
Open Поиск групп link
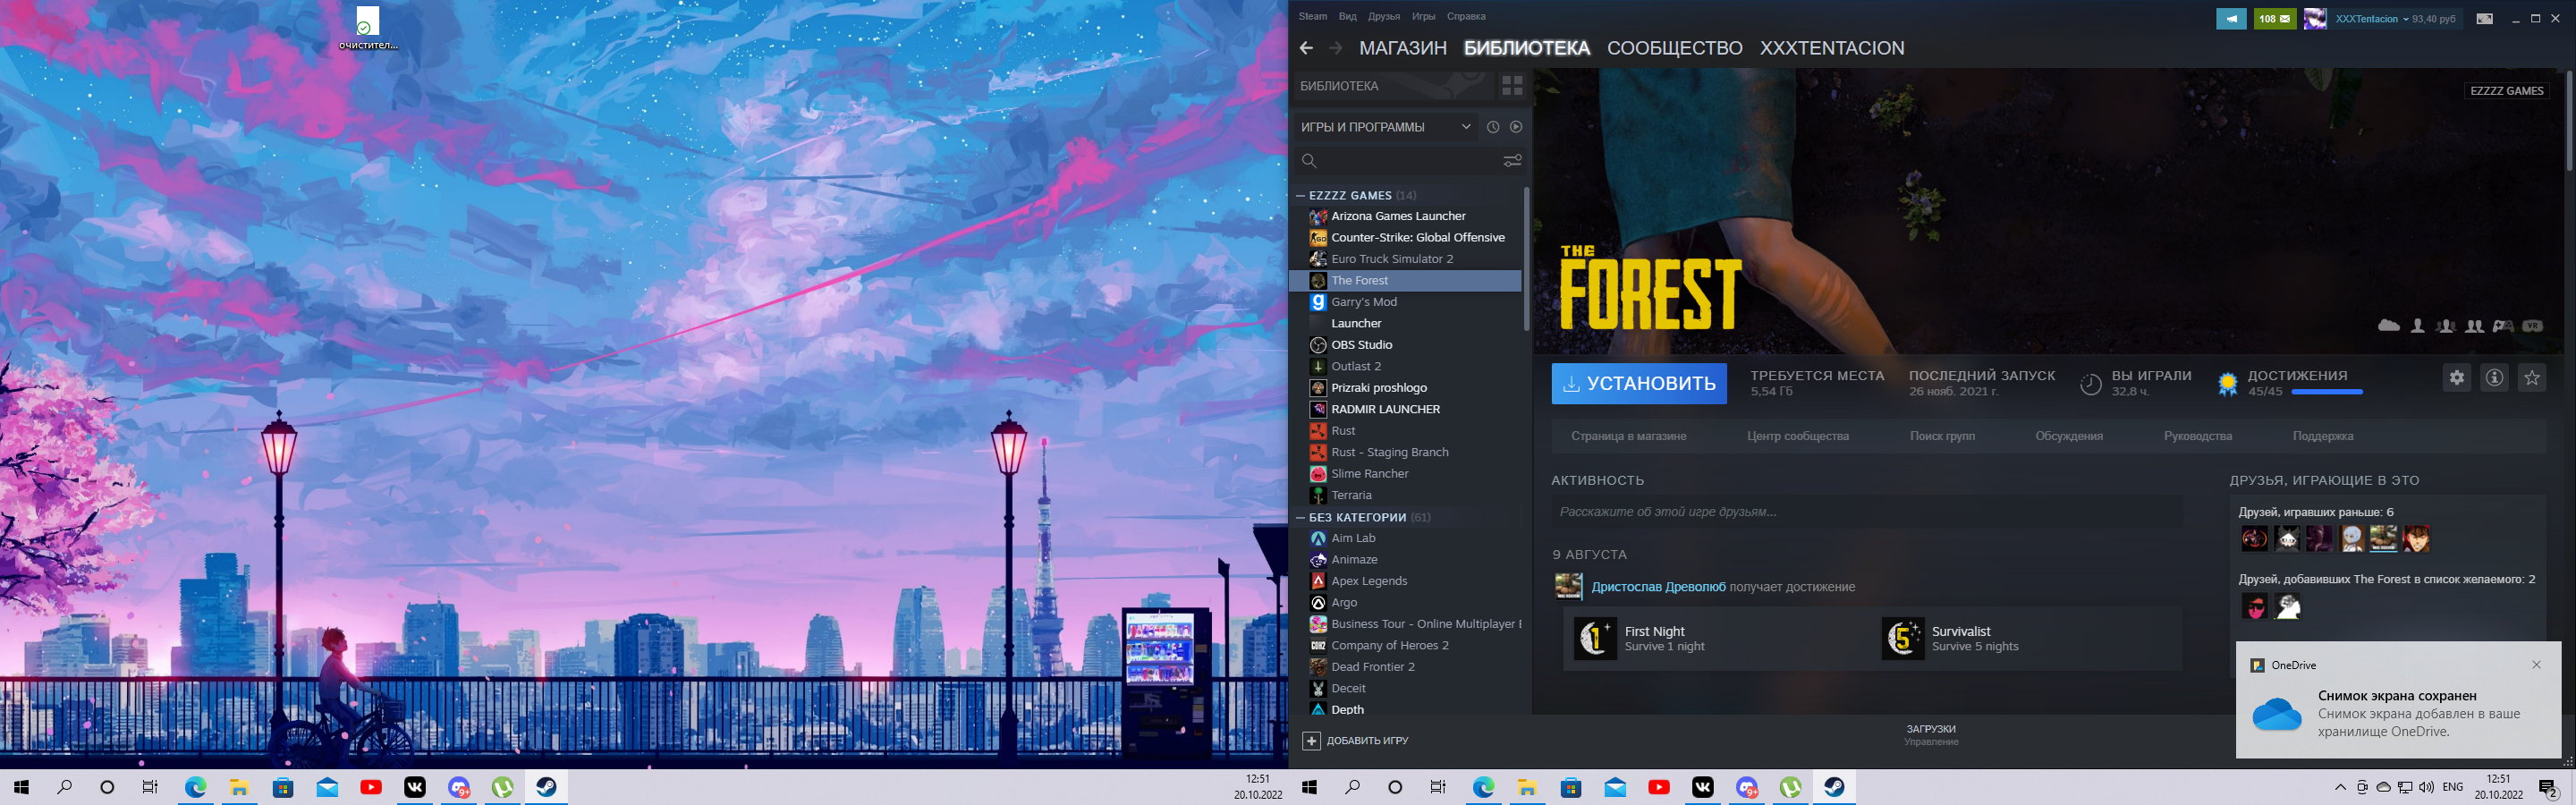(x=1942, y=436)
